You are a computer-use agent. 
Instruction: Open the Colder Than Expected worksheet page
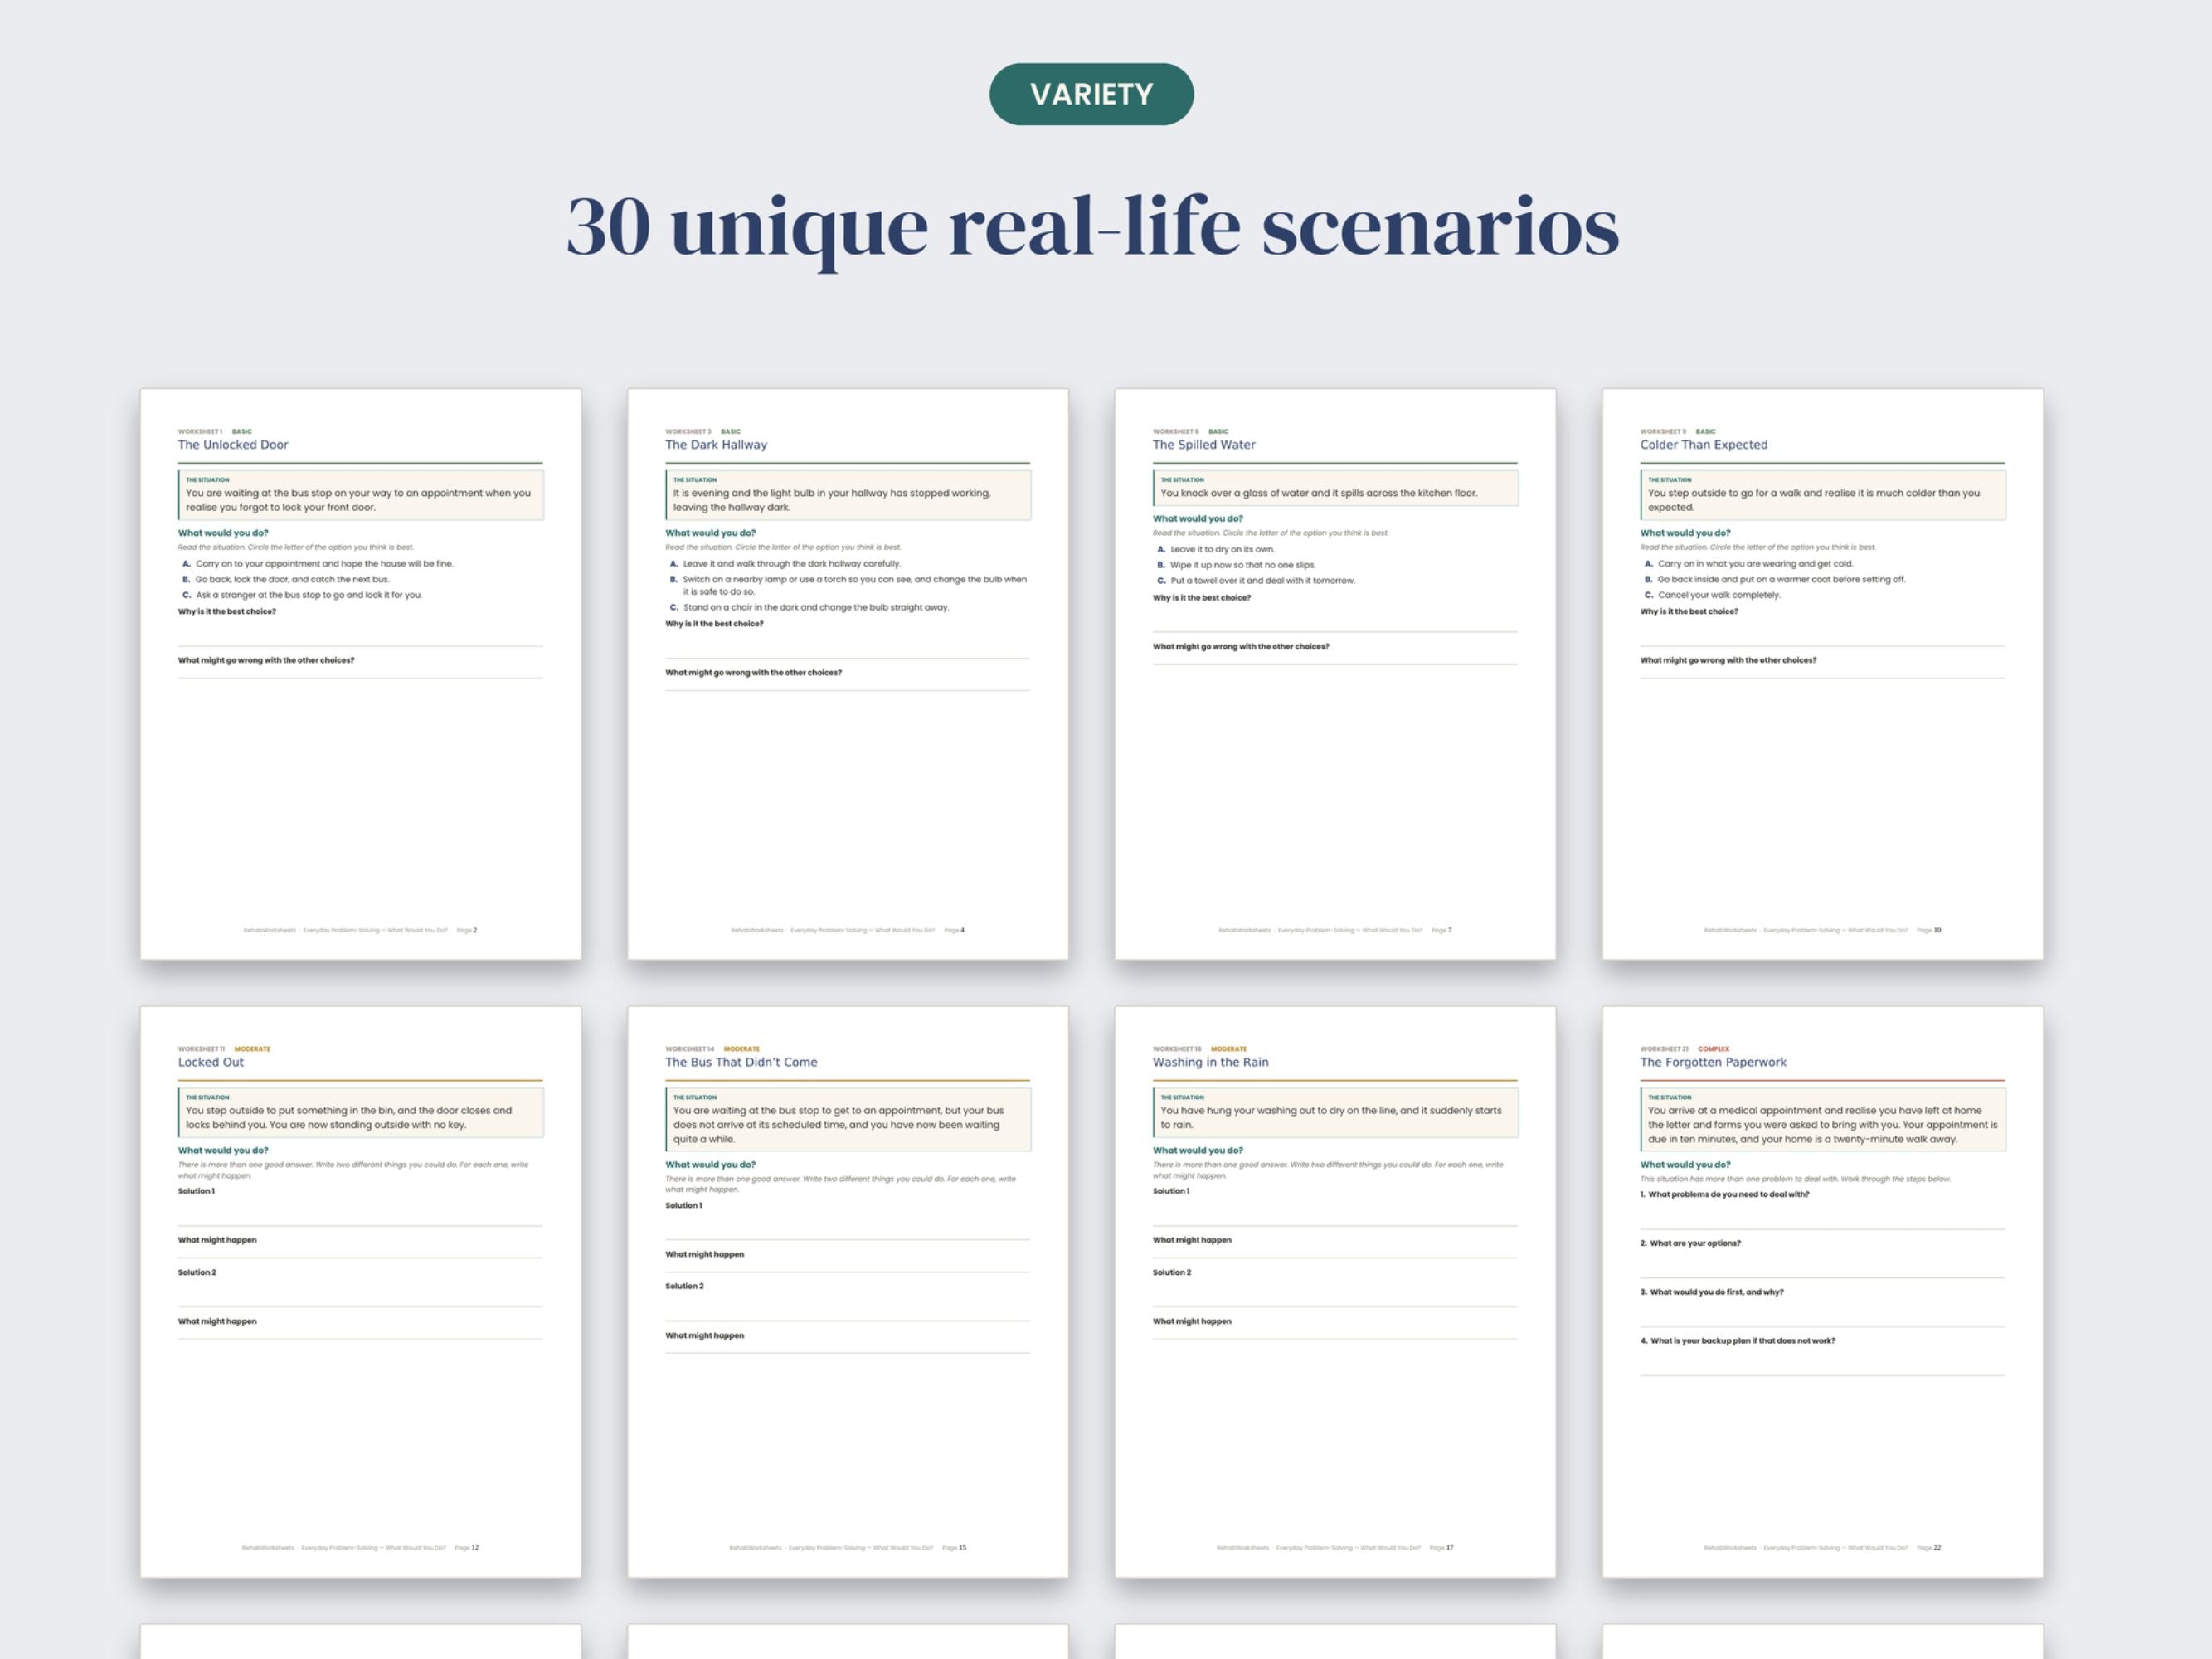click(x=1822, y=674)
